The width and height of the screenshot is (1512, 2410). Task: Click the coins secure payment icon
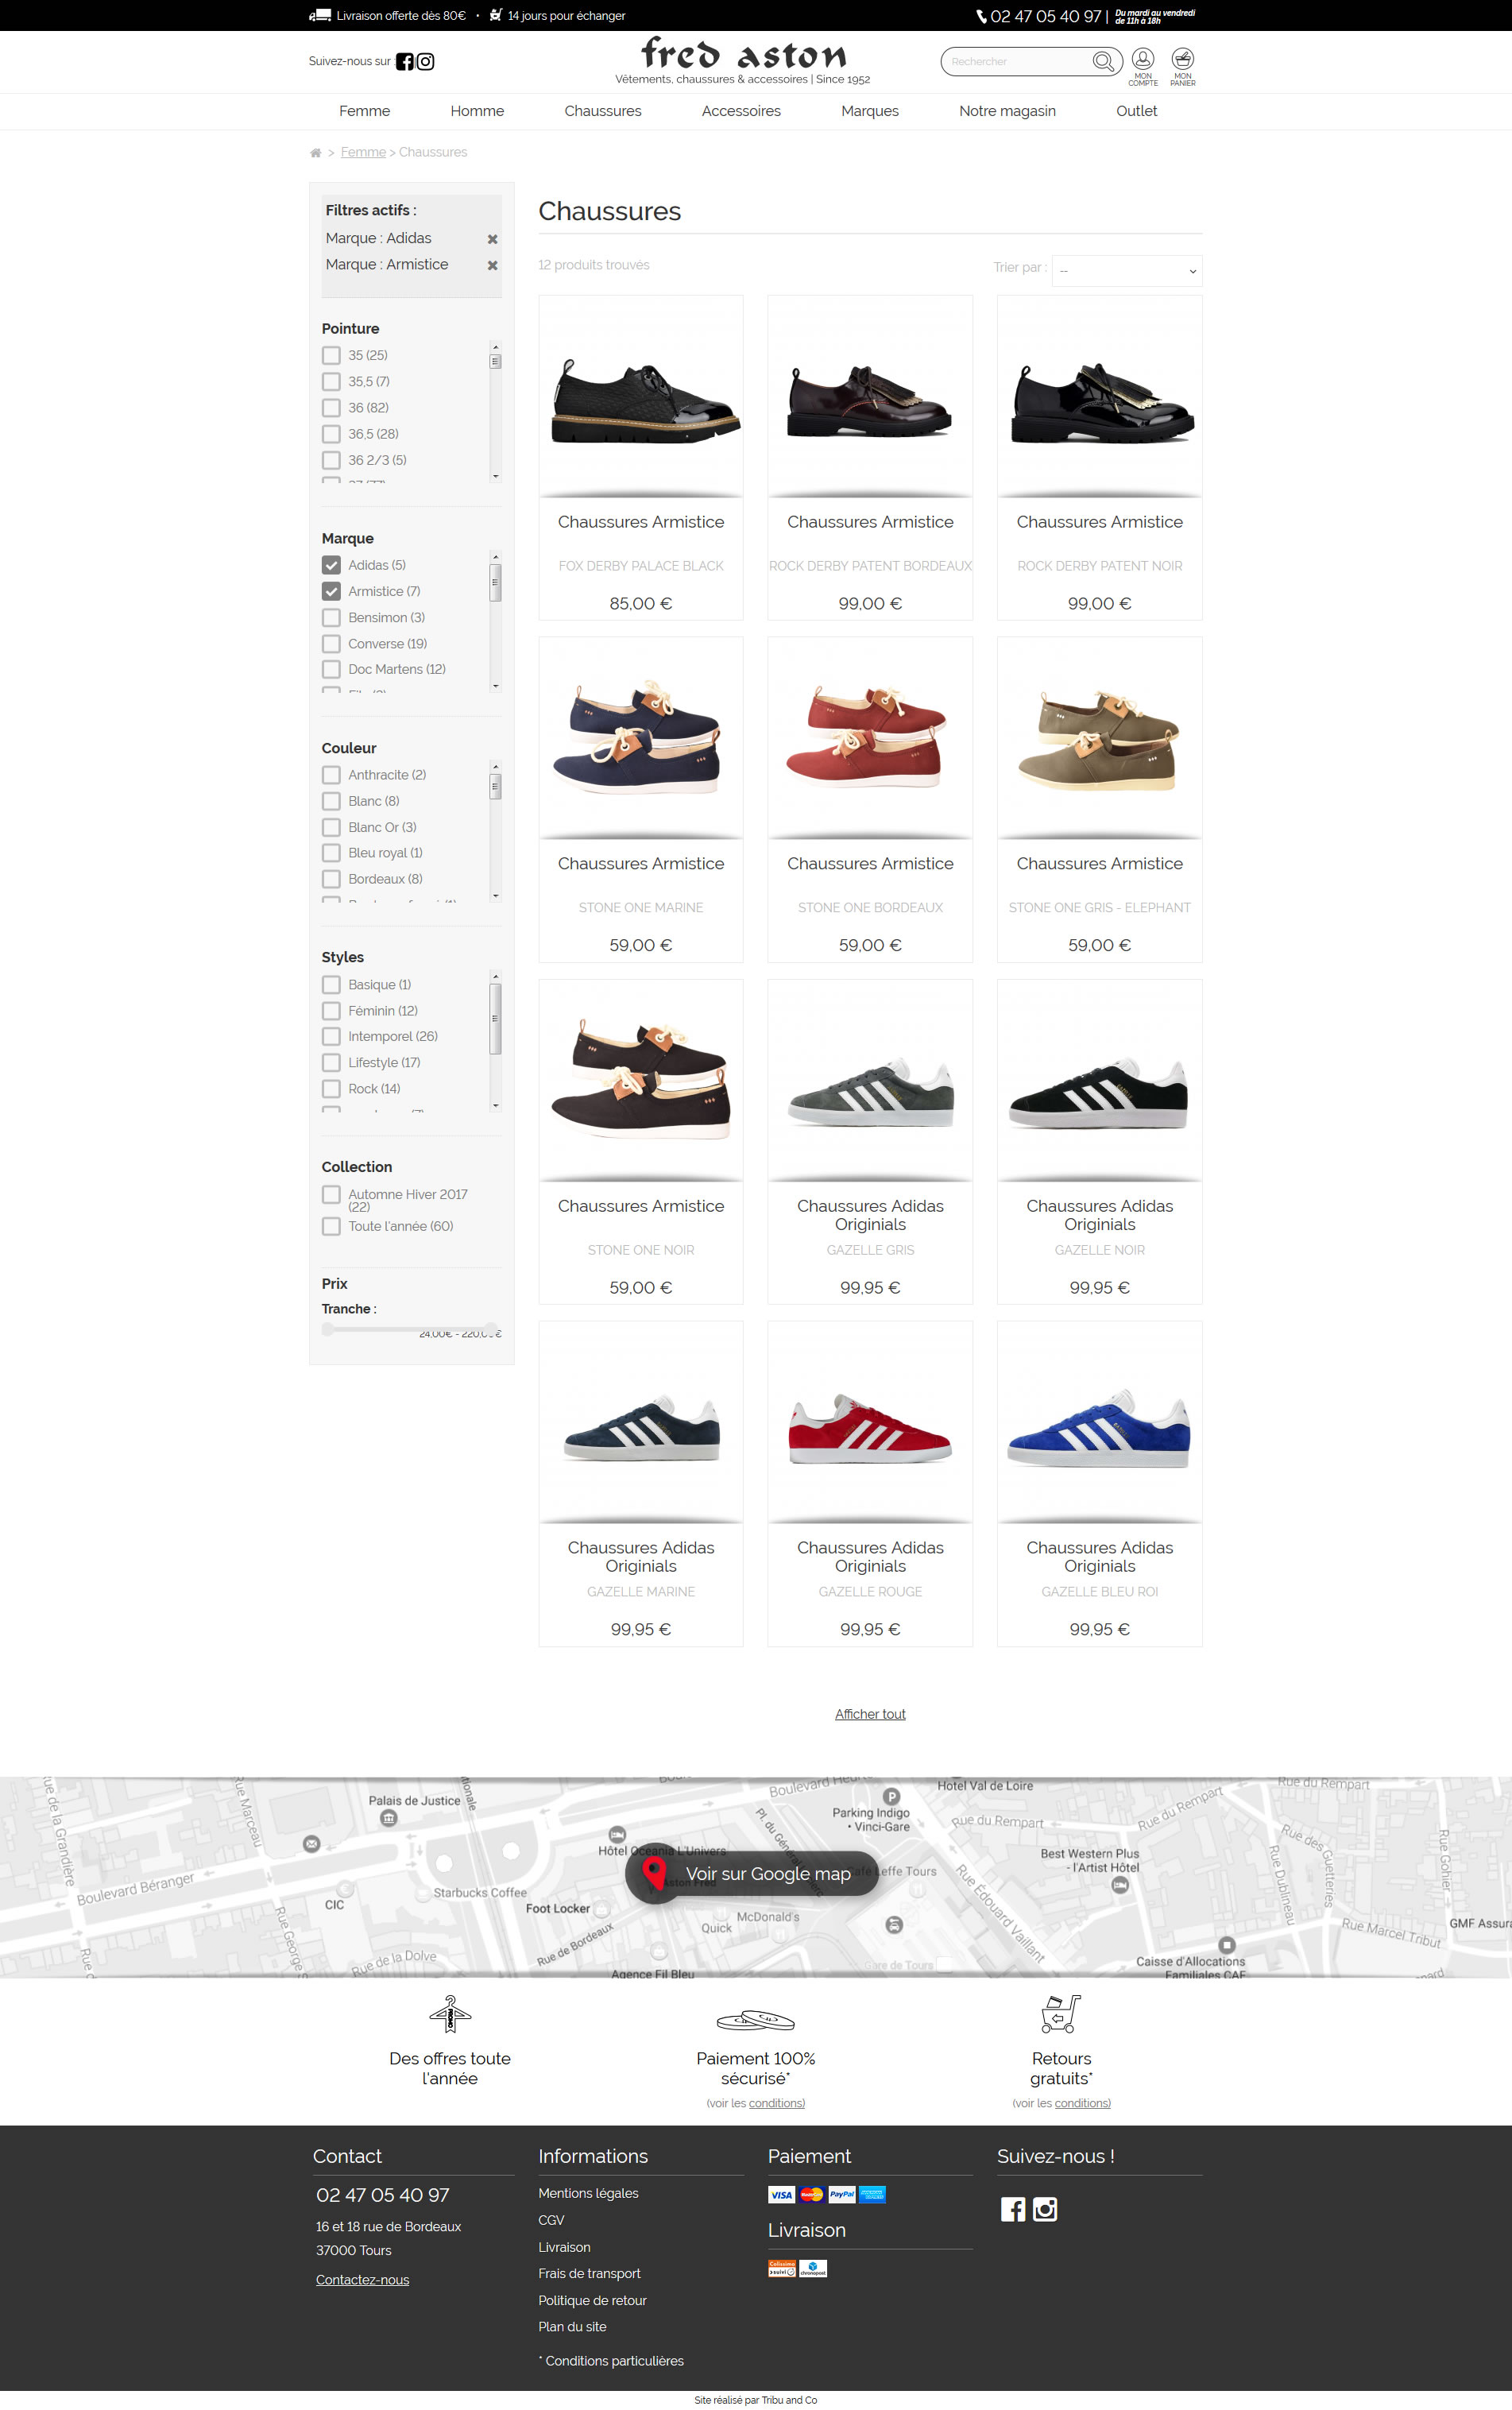(x=756, y=2020)
